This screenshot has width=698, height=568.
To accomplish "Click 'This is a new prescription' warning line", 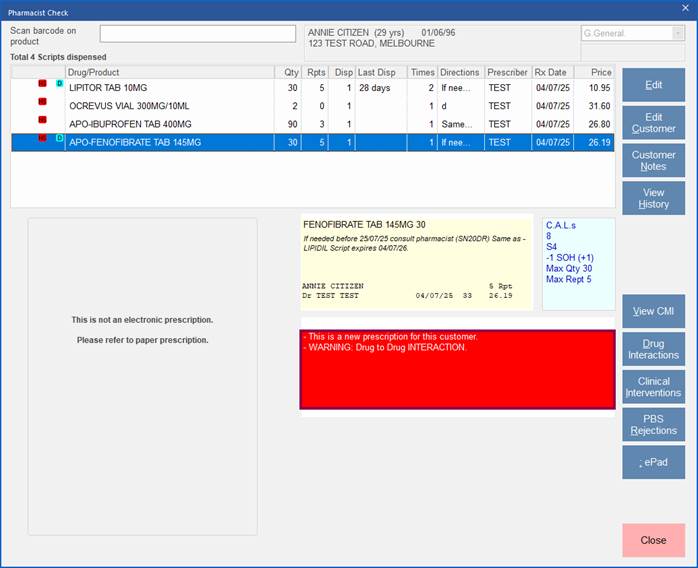I will pyautogui.click(x=390, y=337).
